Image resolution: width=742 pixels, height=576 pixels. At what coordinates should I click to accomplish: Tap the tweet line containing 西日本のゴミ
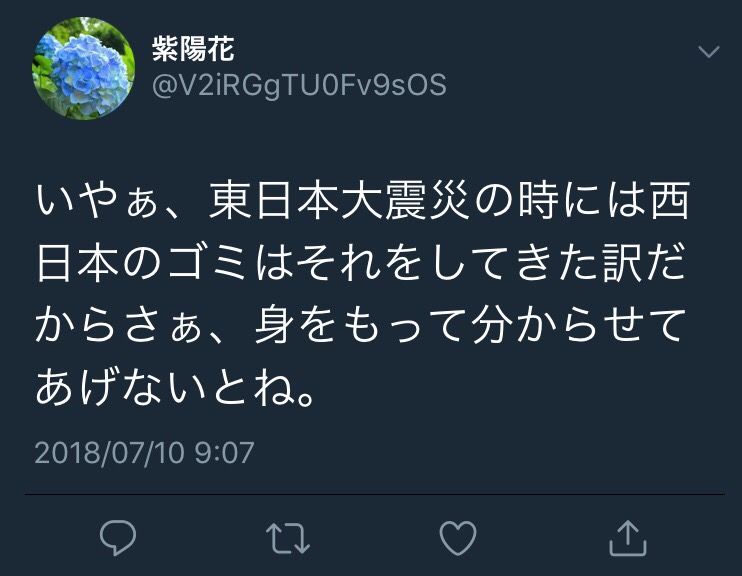(x=362, y=263)
